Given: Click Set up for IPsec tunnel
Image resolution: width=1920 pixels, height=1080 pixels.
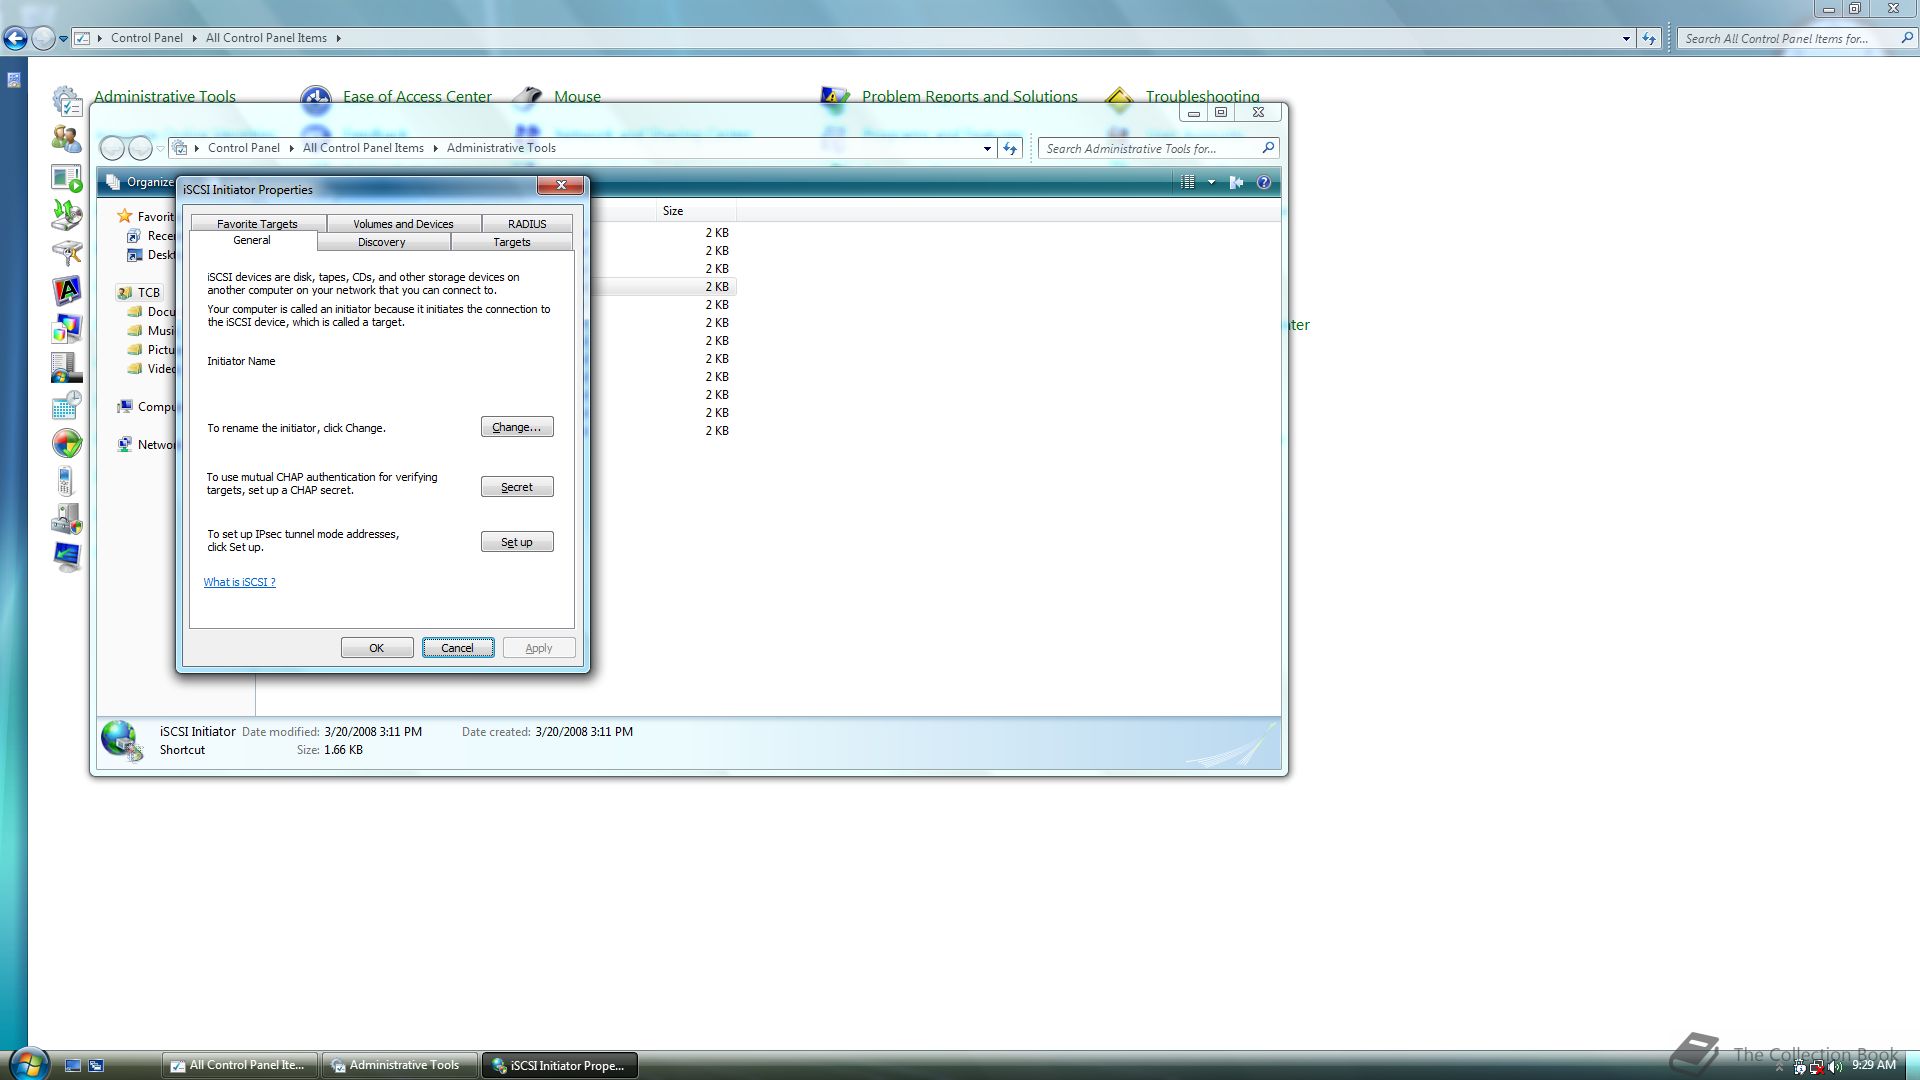Looking at the screenshot, I should (517, 542).
